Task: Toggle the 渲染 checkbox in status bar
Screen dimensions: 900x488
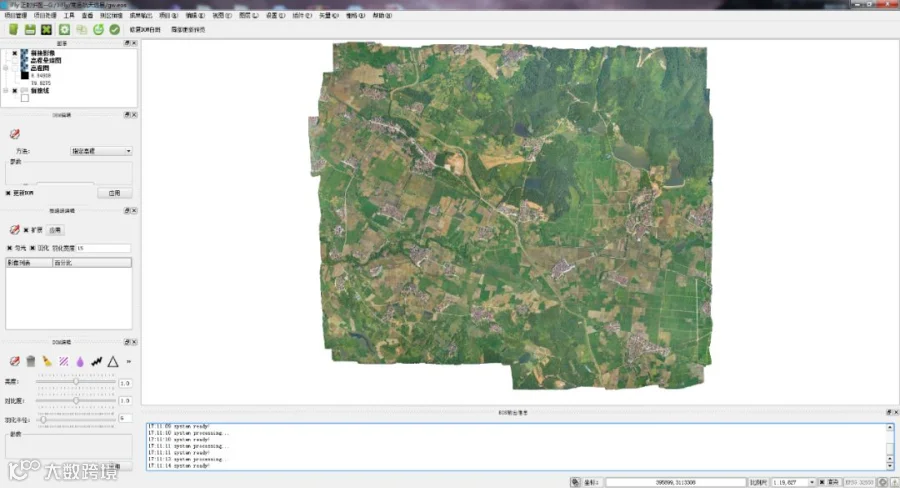Action: (822, 482)
